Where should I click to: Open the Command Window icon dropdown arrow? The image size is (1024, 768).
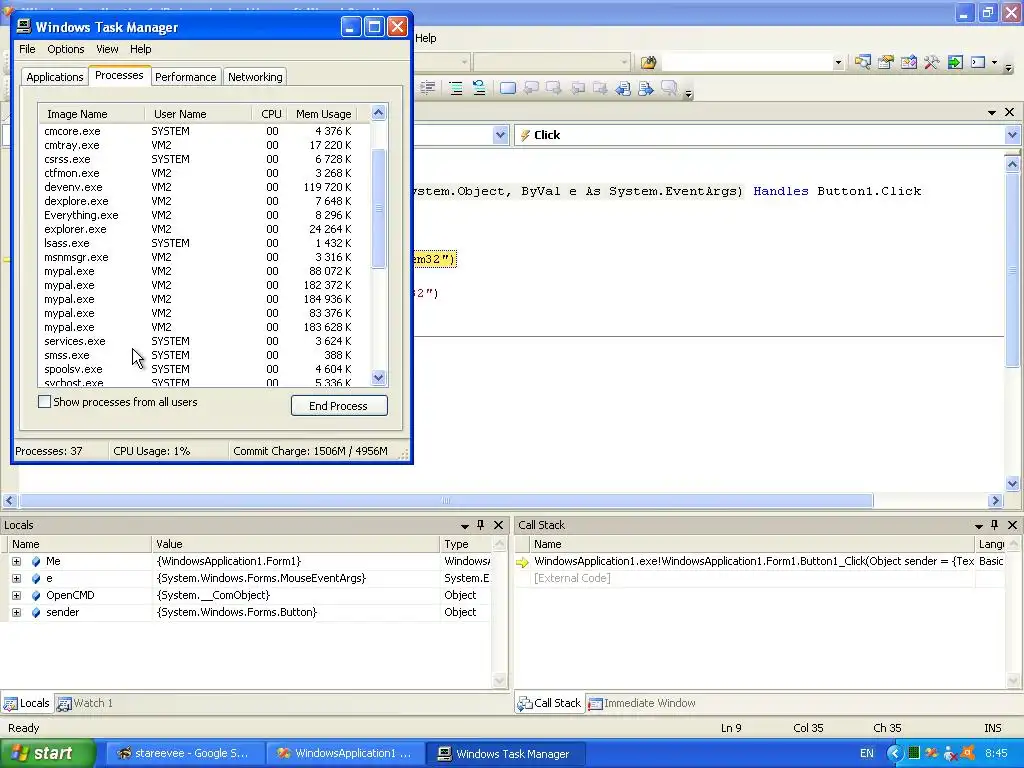(994, 63)
